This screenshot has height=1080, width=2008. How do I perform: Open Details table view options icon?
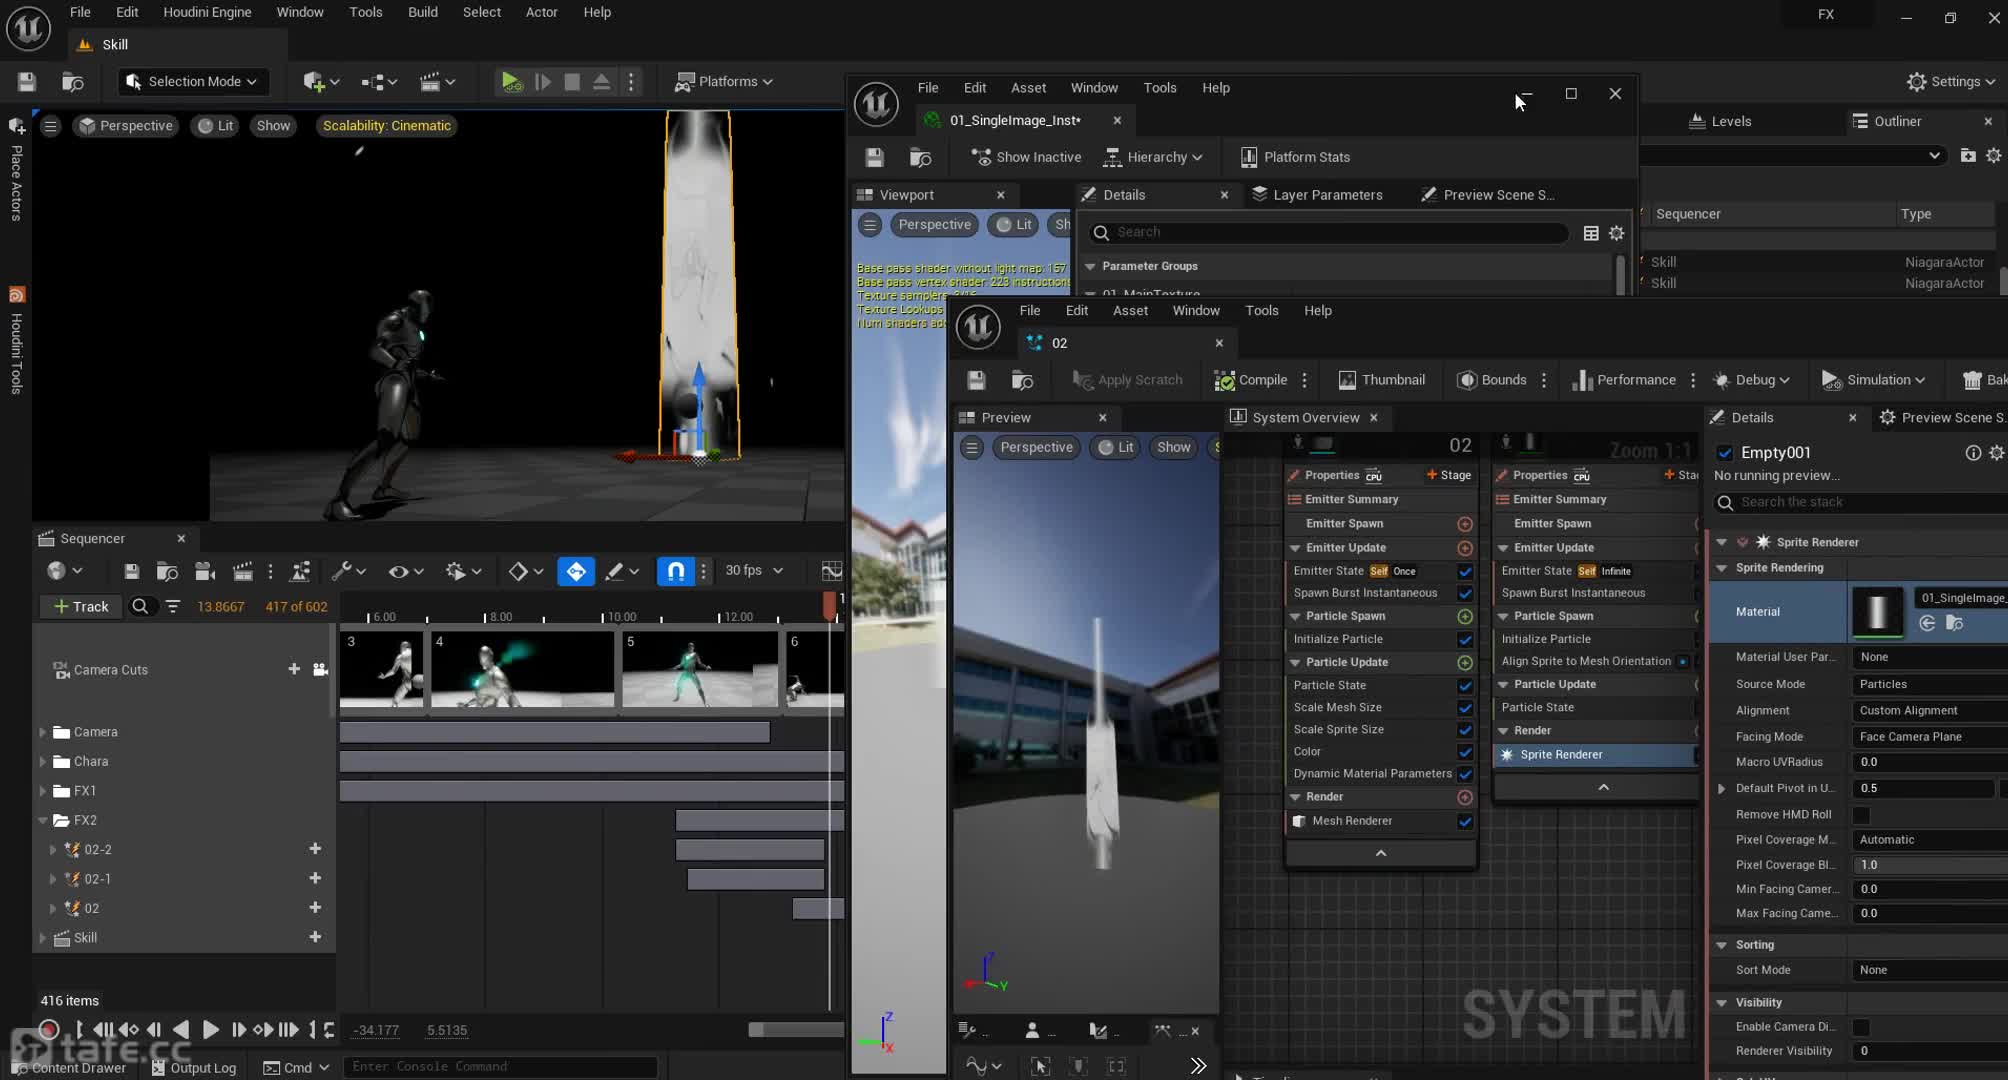(x=1591, y=233)
